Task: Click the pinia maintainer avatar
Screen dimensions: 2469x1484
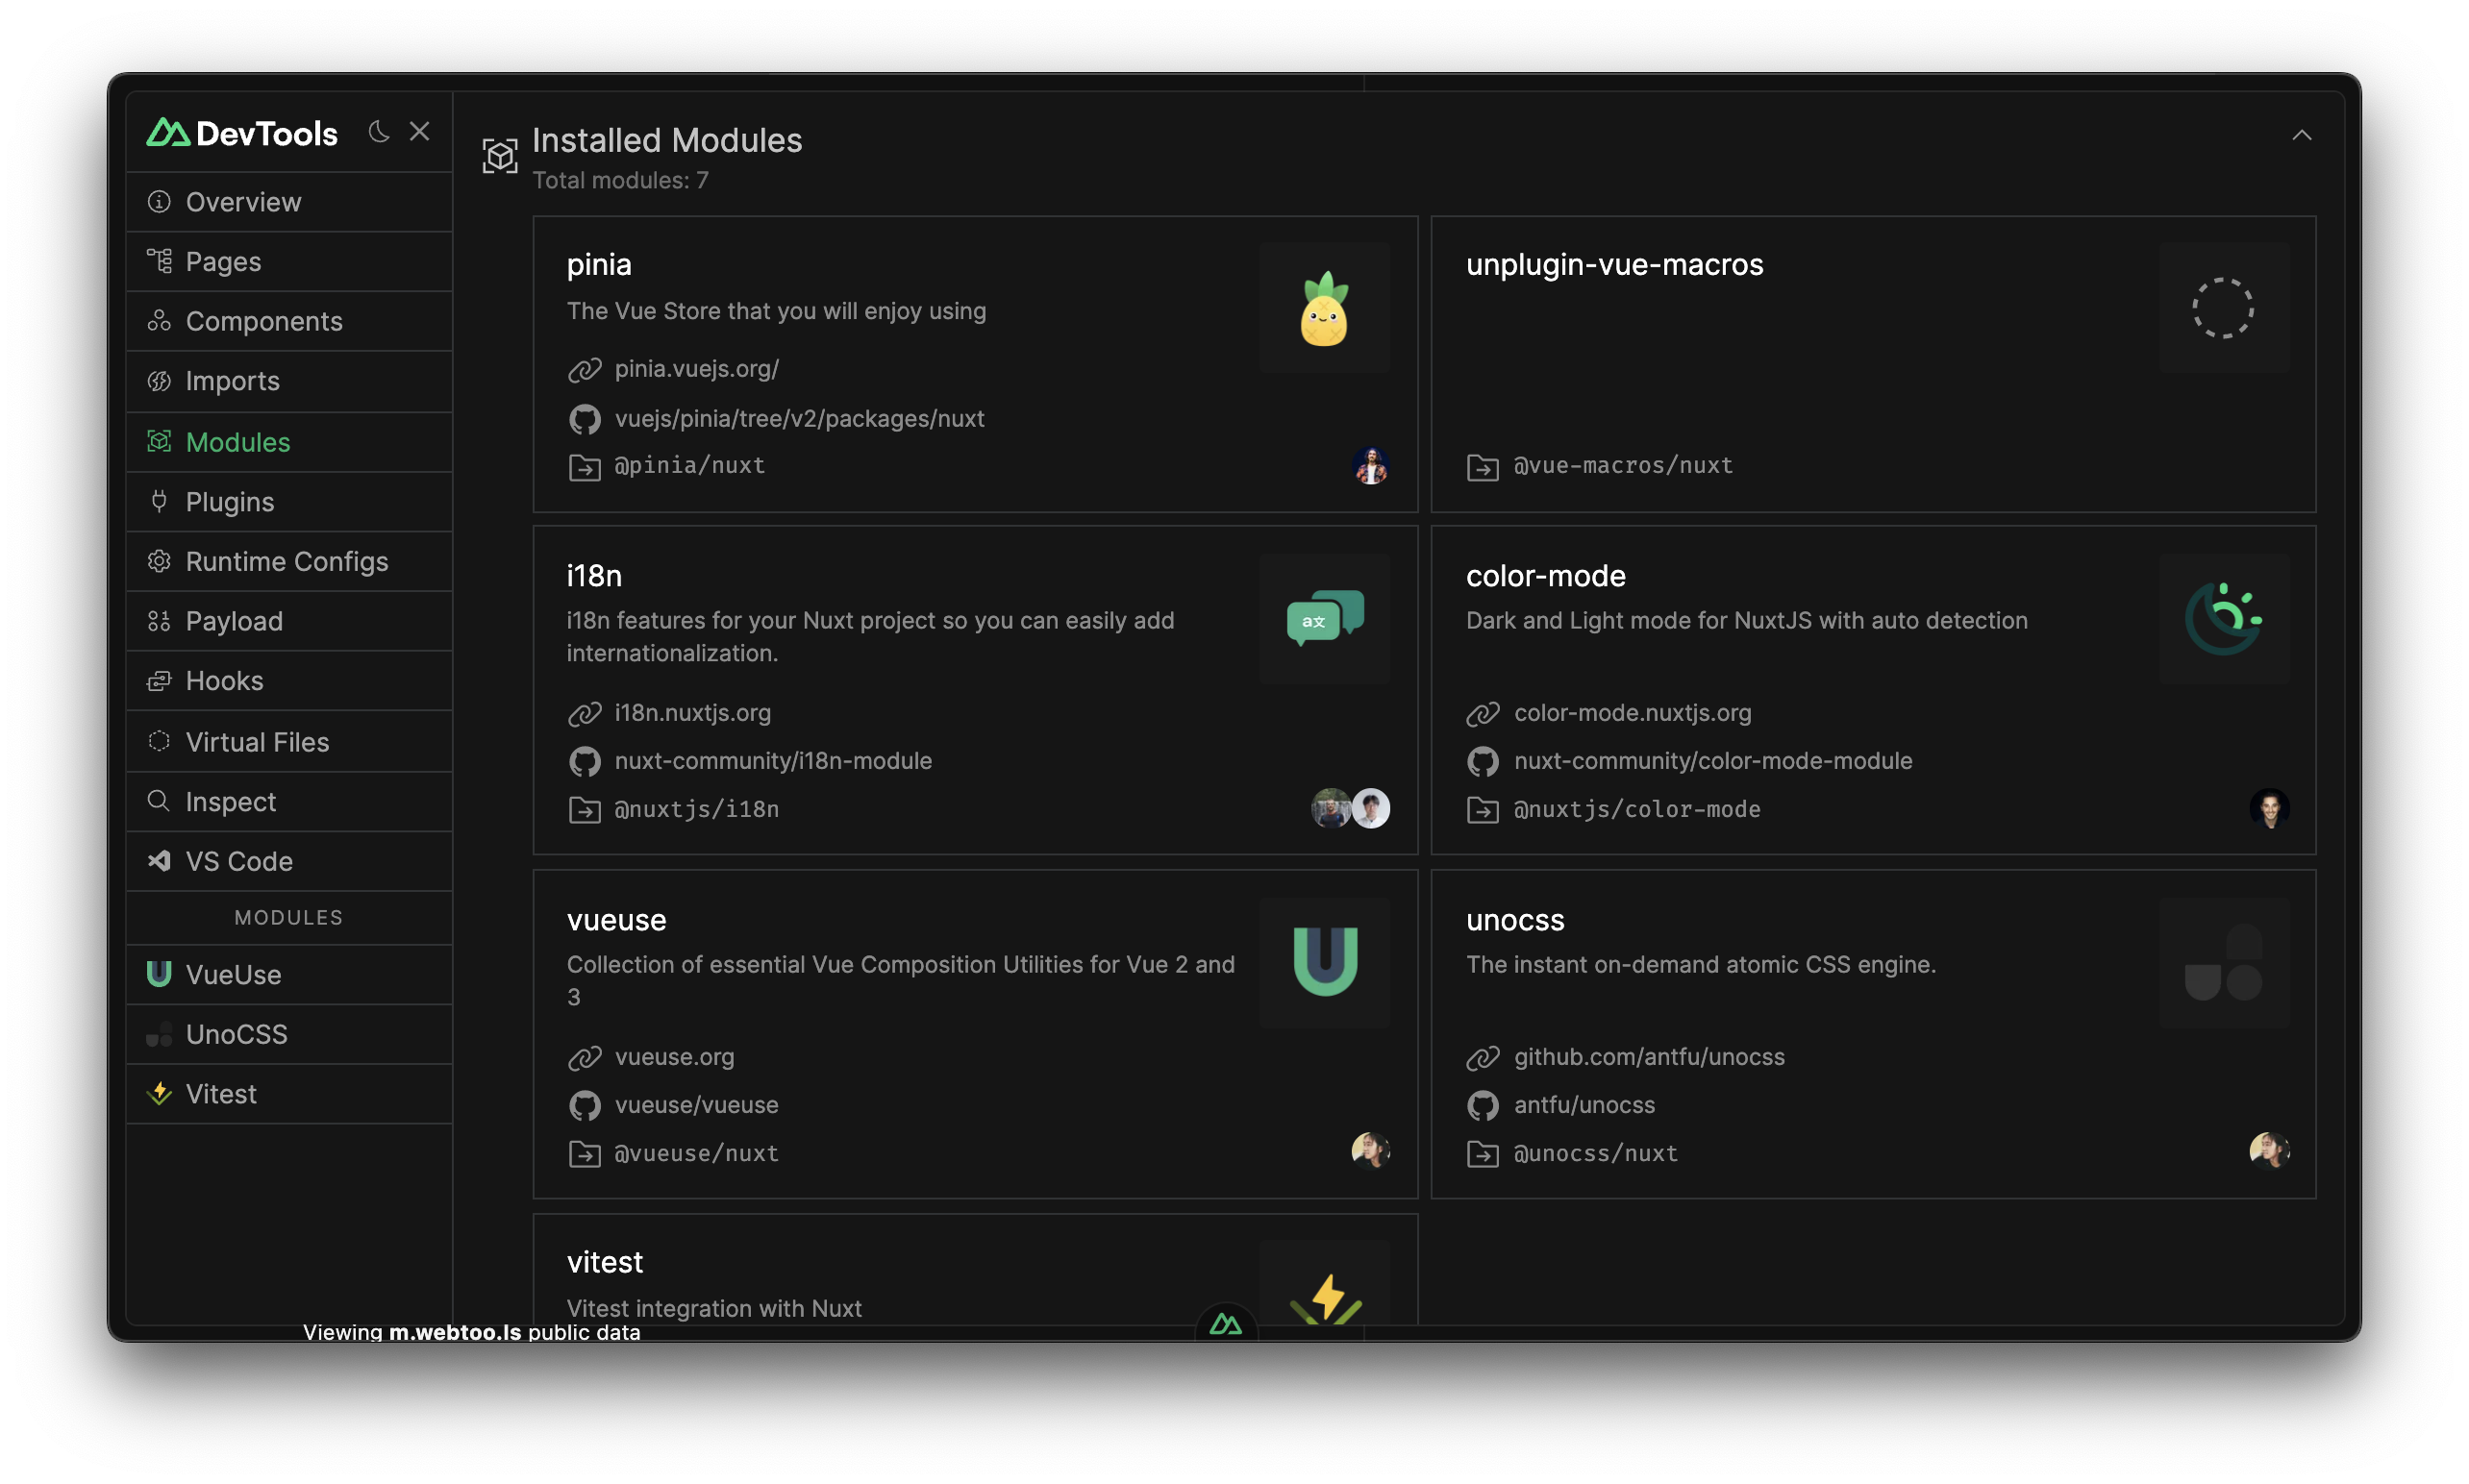Action: (1370, 466)
